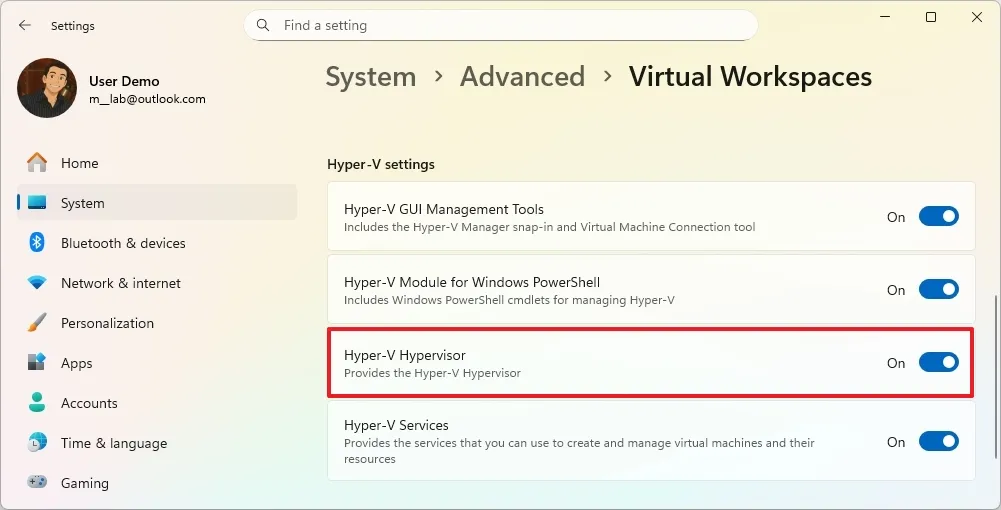Click the Gaming controller icon

click(x=37, y=482)
